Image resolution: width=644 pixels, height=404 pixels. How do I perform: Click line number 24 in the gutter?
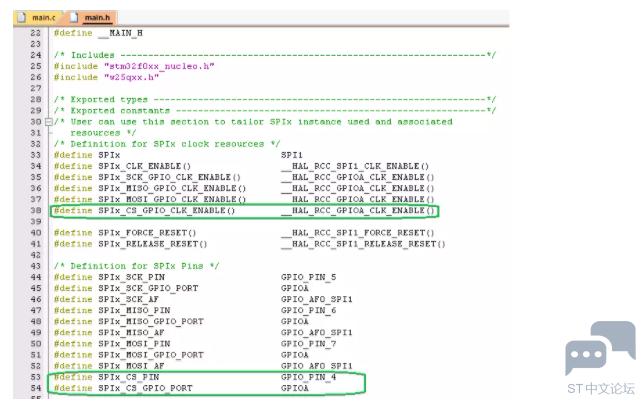[x=36, y=55]
